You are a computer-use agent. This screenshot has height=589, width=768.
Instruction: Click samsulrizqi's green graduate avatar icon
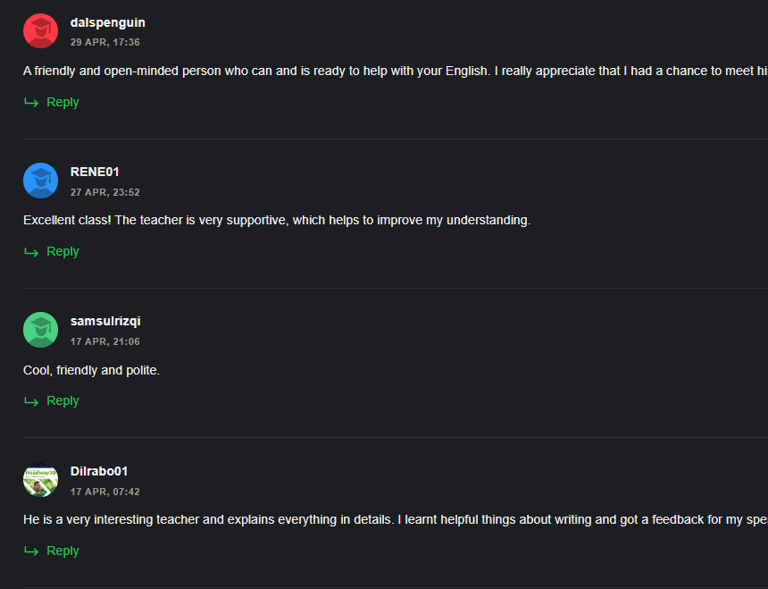point(41,330)
